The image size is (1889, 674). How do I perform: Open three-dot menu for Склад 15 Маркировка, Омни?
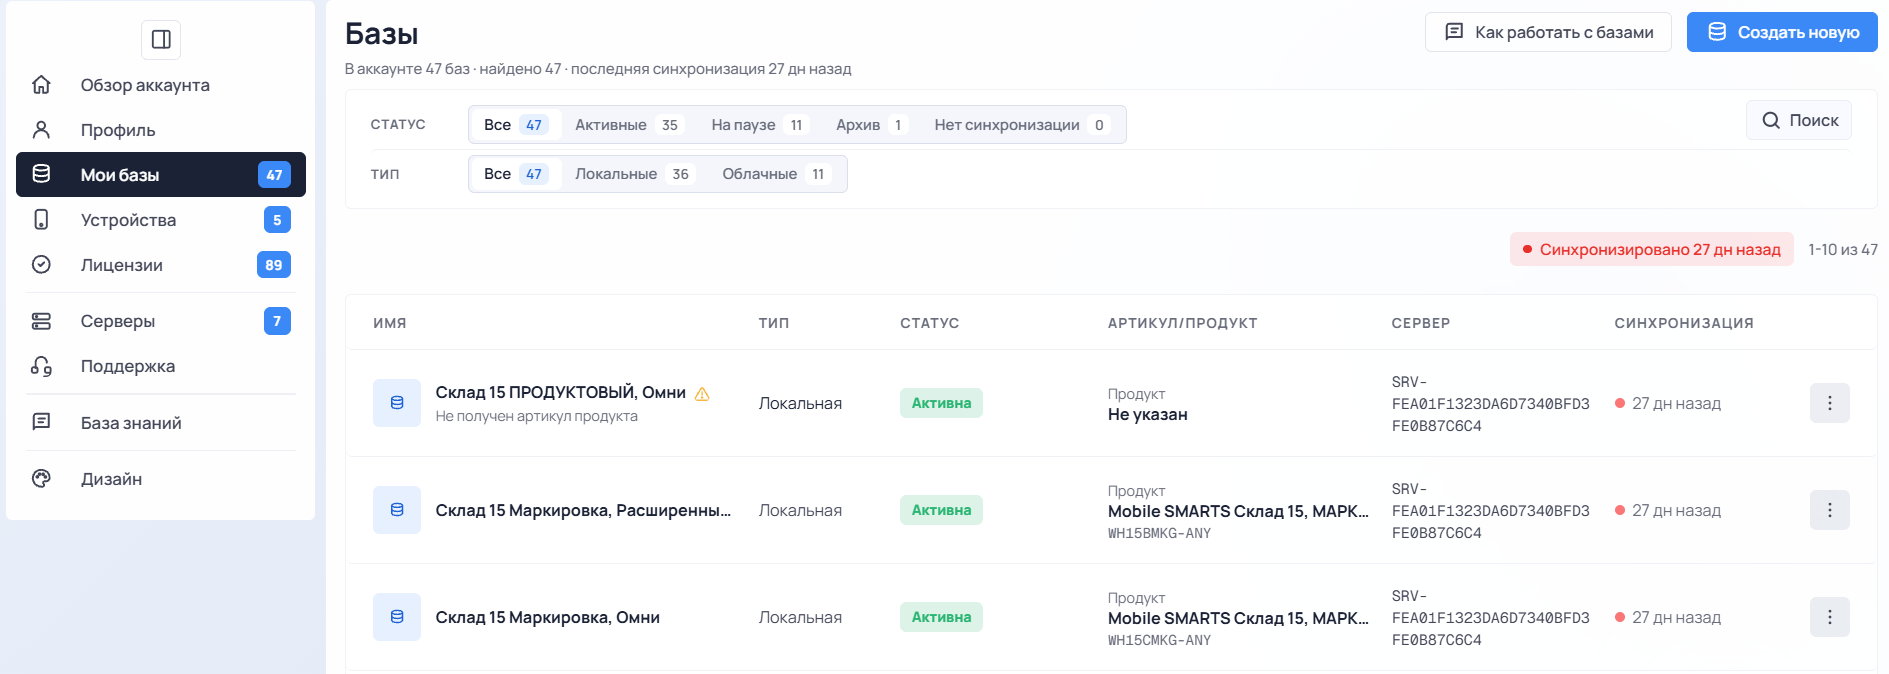pos(1830,617)
